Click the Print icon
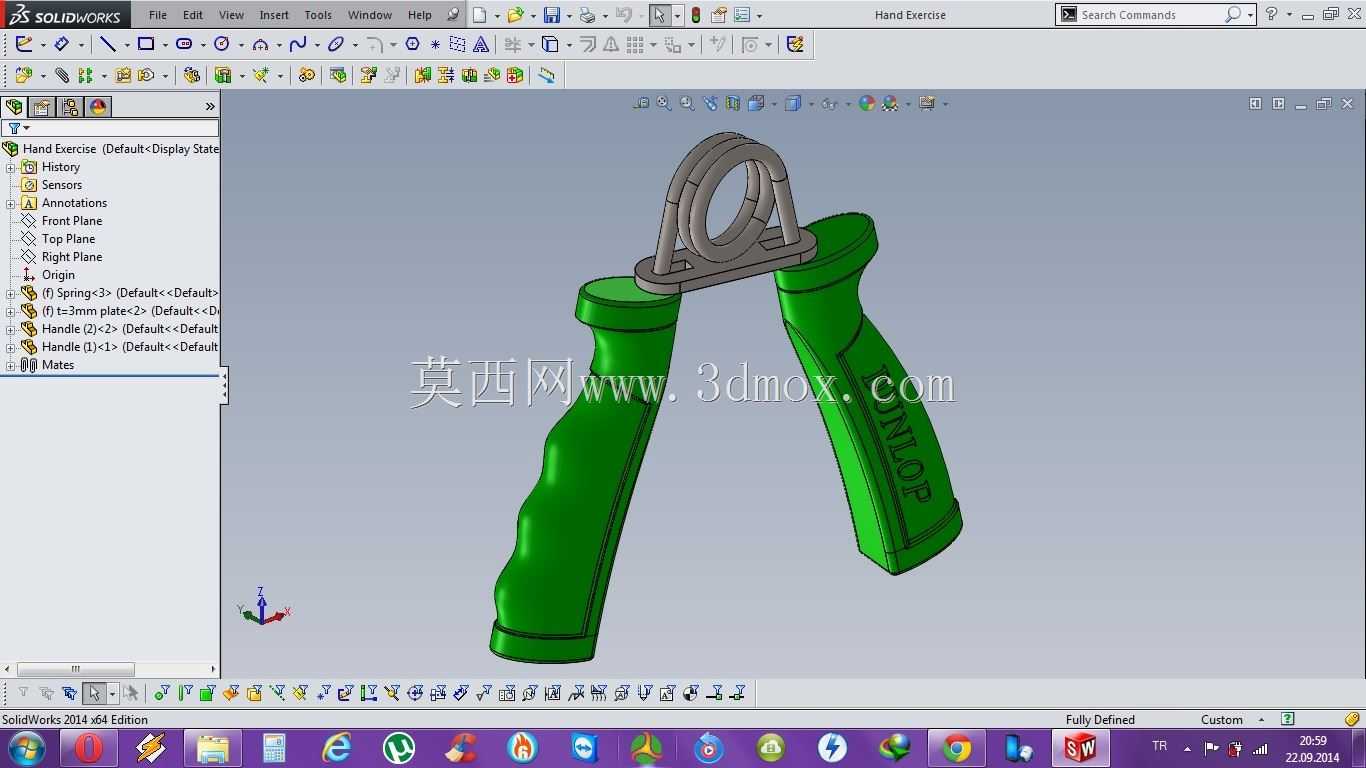1366x768 pixels. click(x=588, y=15)
